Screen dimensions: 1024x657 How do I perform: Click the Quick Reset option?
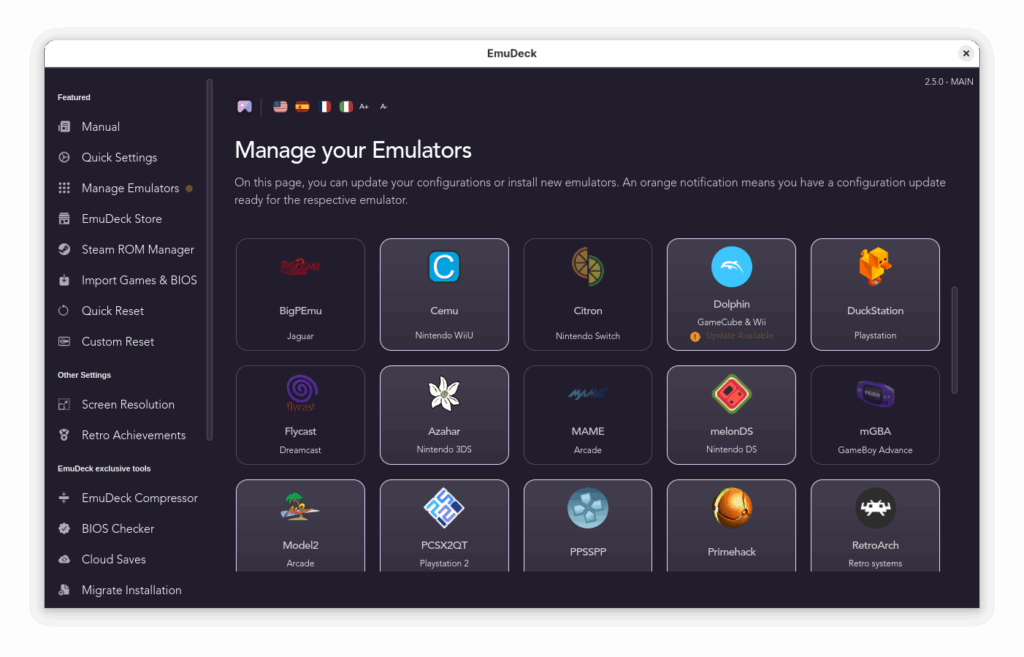(x=112, y=311)
